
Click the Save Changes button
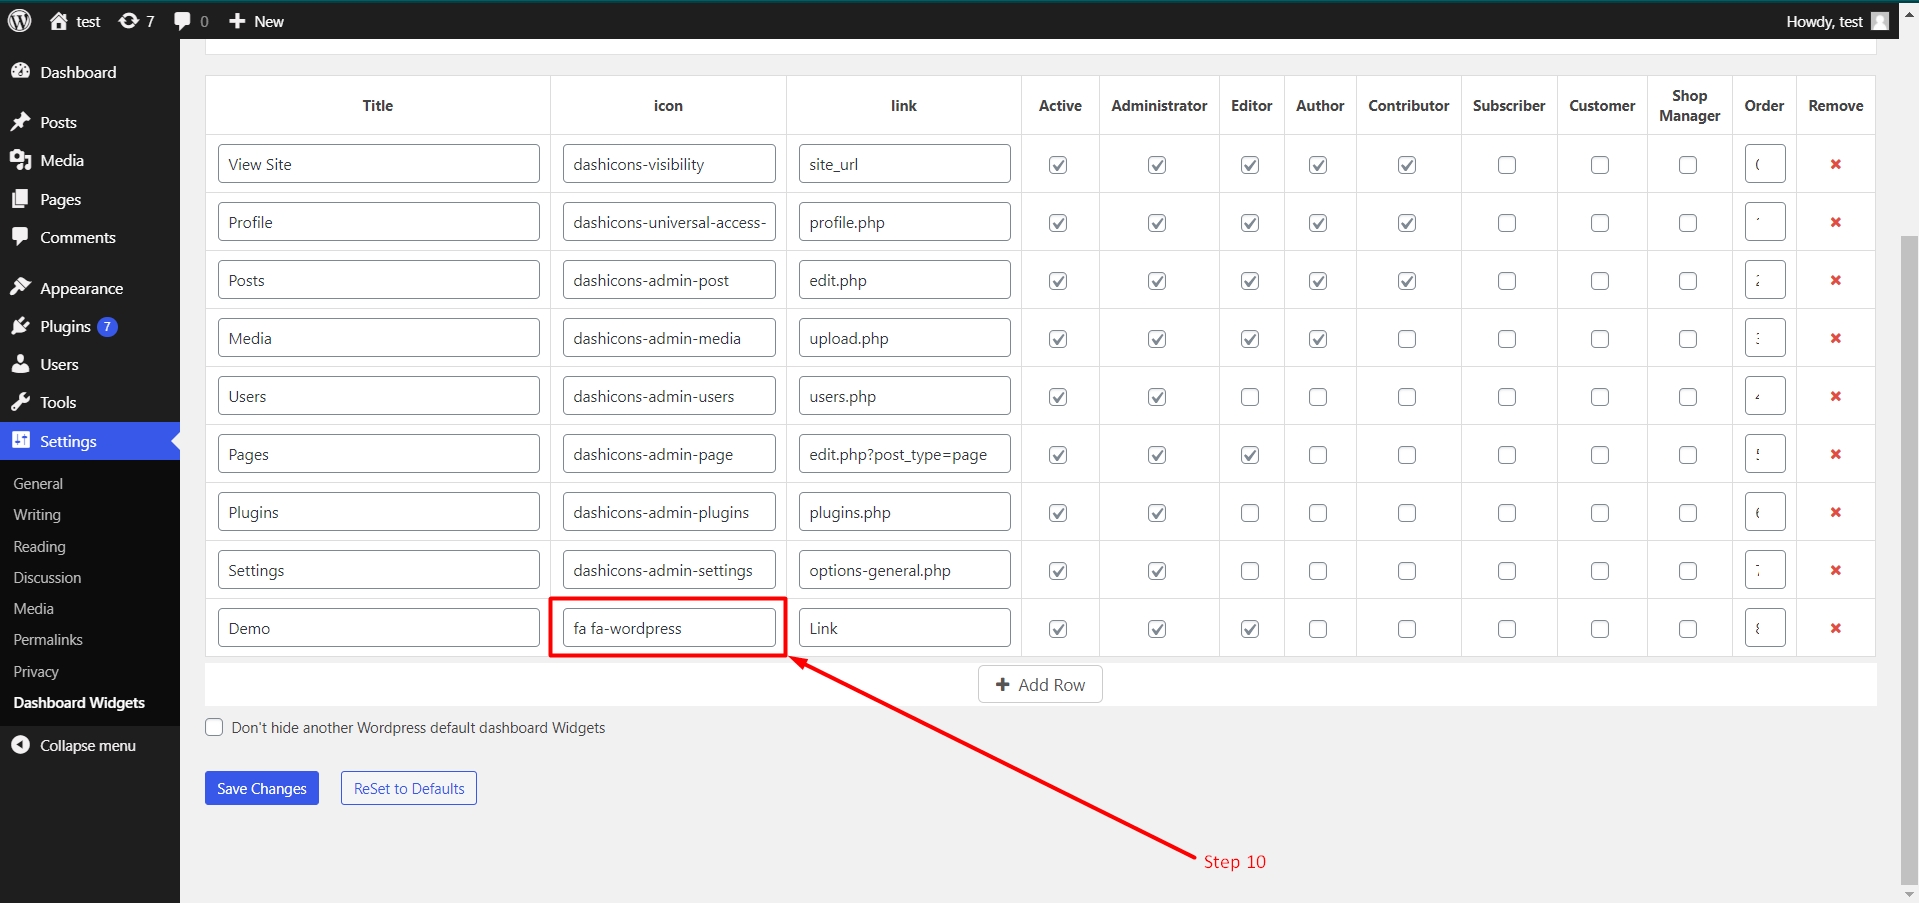point(262,788)
